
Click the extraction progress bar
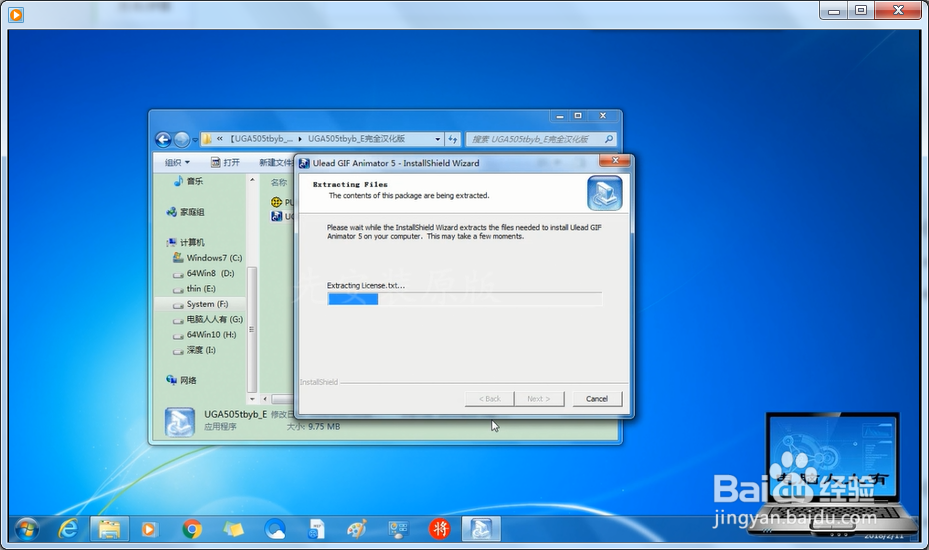pos(464,299)
